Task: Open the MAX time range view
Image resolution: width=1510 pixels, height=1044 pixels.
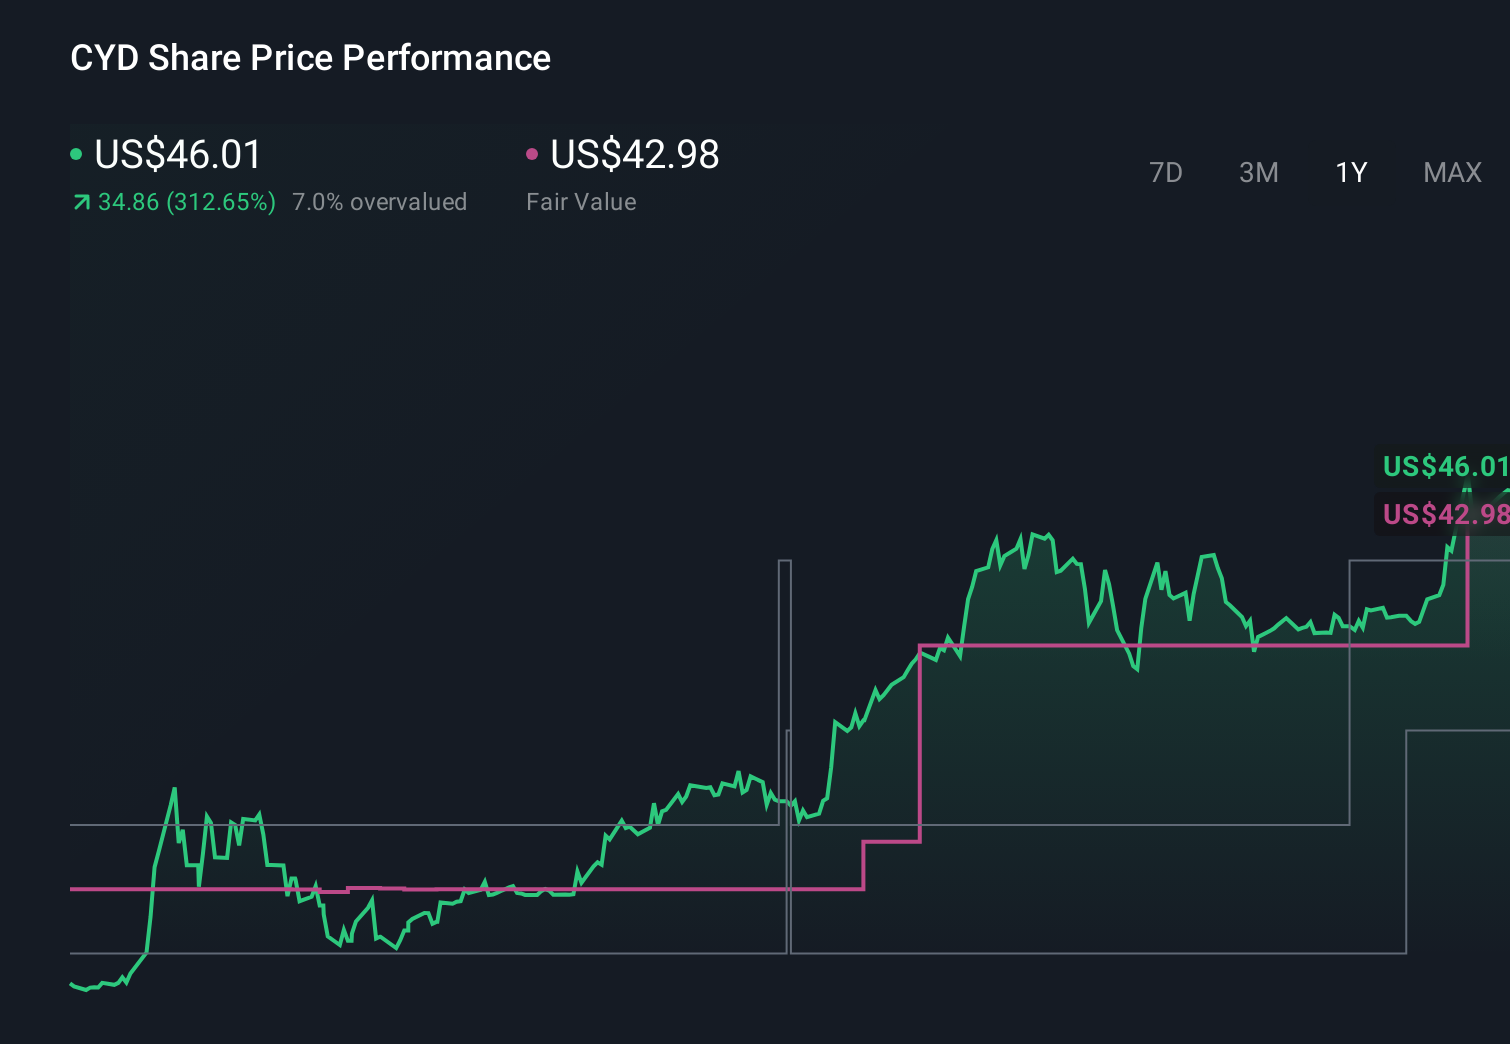Action: coord(1451,172)
